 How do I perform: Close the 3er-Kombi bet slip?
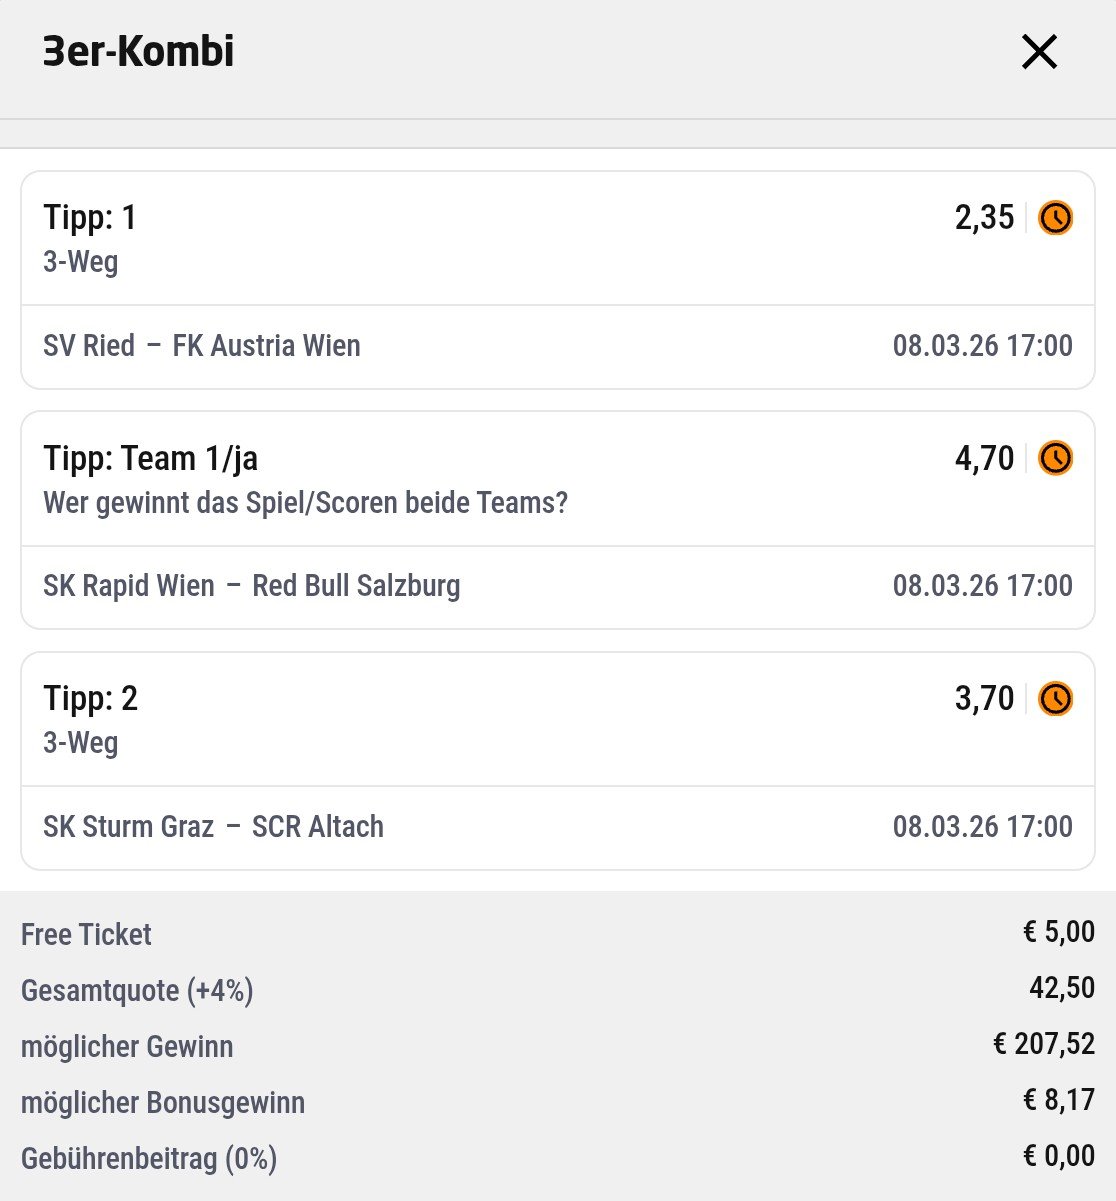pos(1039,52)
